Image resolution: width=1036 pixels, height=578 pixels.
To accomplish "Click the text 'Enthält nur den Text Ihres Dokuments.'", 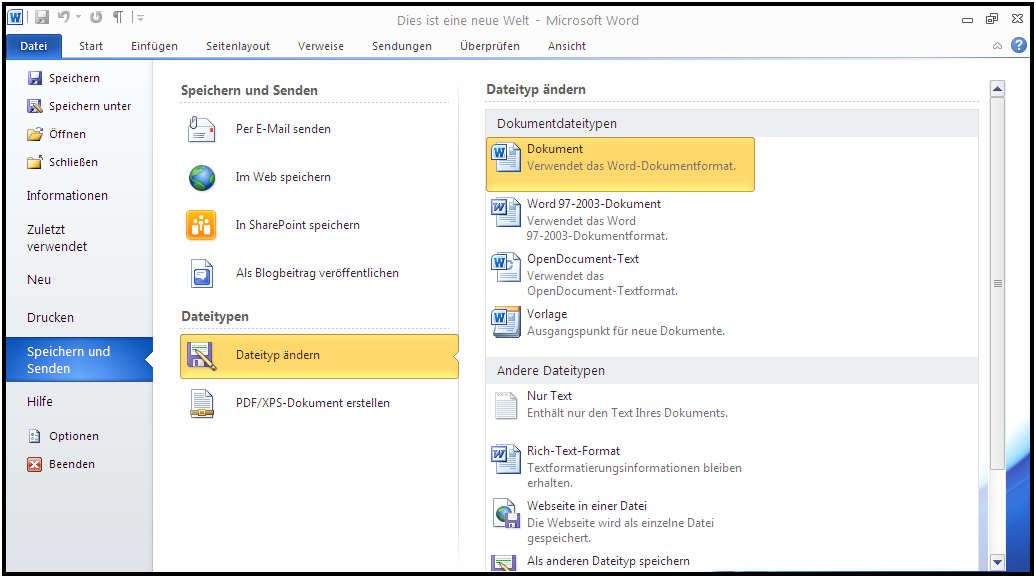I will point(627,413).
